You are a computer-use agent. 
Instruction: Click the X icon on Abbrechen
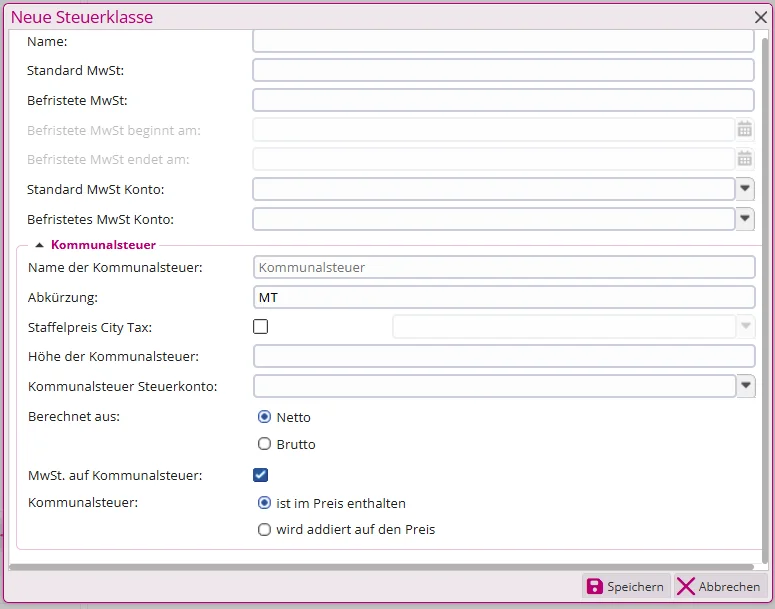[686, 586]
